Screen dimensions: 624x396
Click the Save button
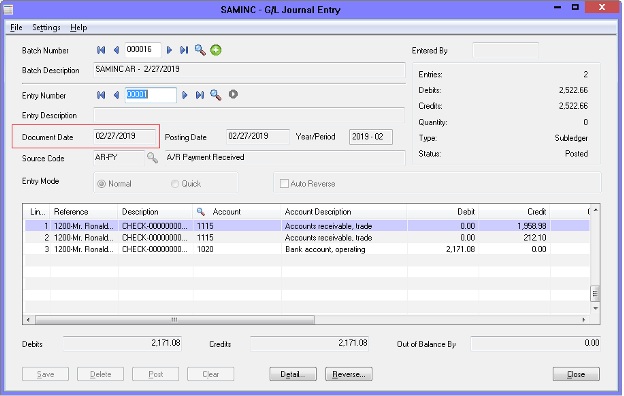click(45, 374)
